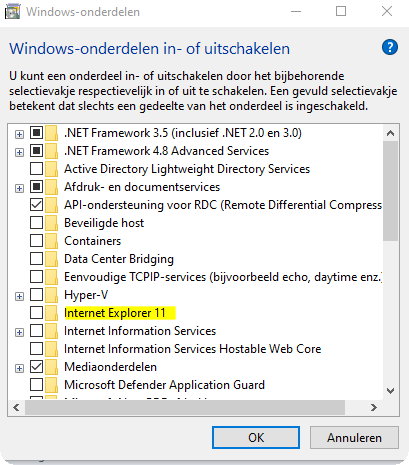Click the vertical scrollbar thumb
The width and height of the screenshot is (409, 465).
(390, 191)
